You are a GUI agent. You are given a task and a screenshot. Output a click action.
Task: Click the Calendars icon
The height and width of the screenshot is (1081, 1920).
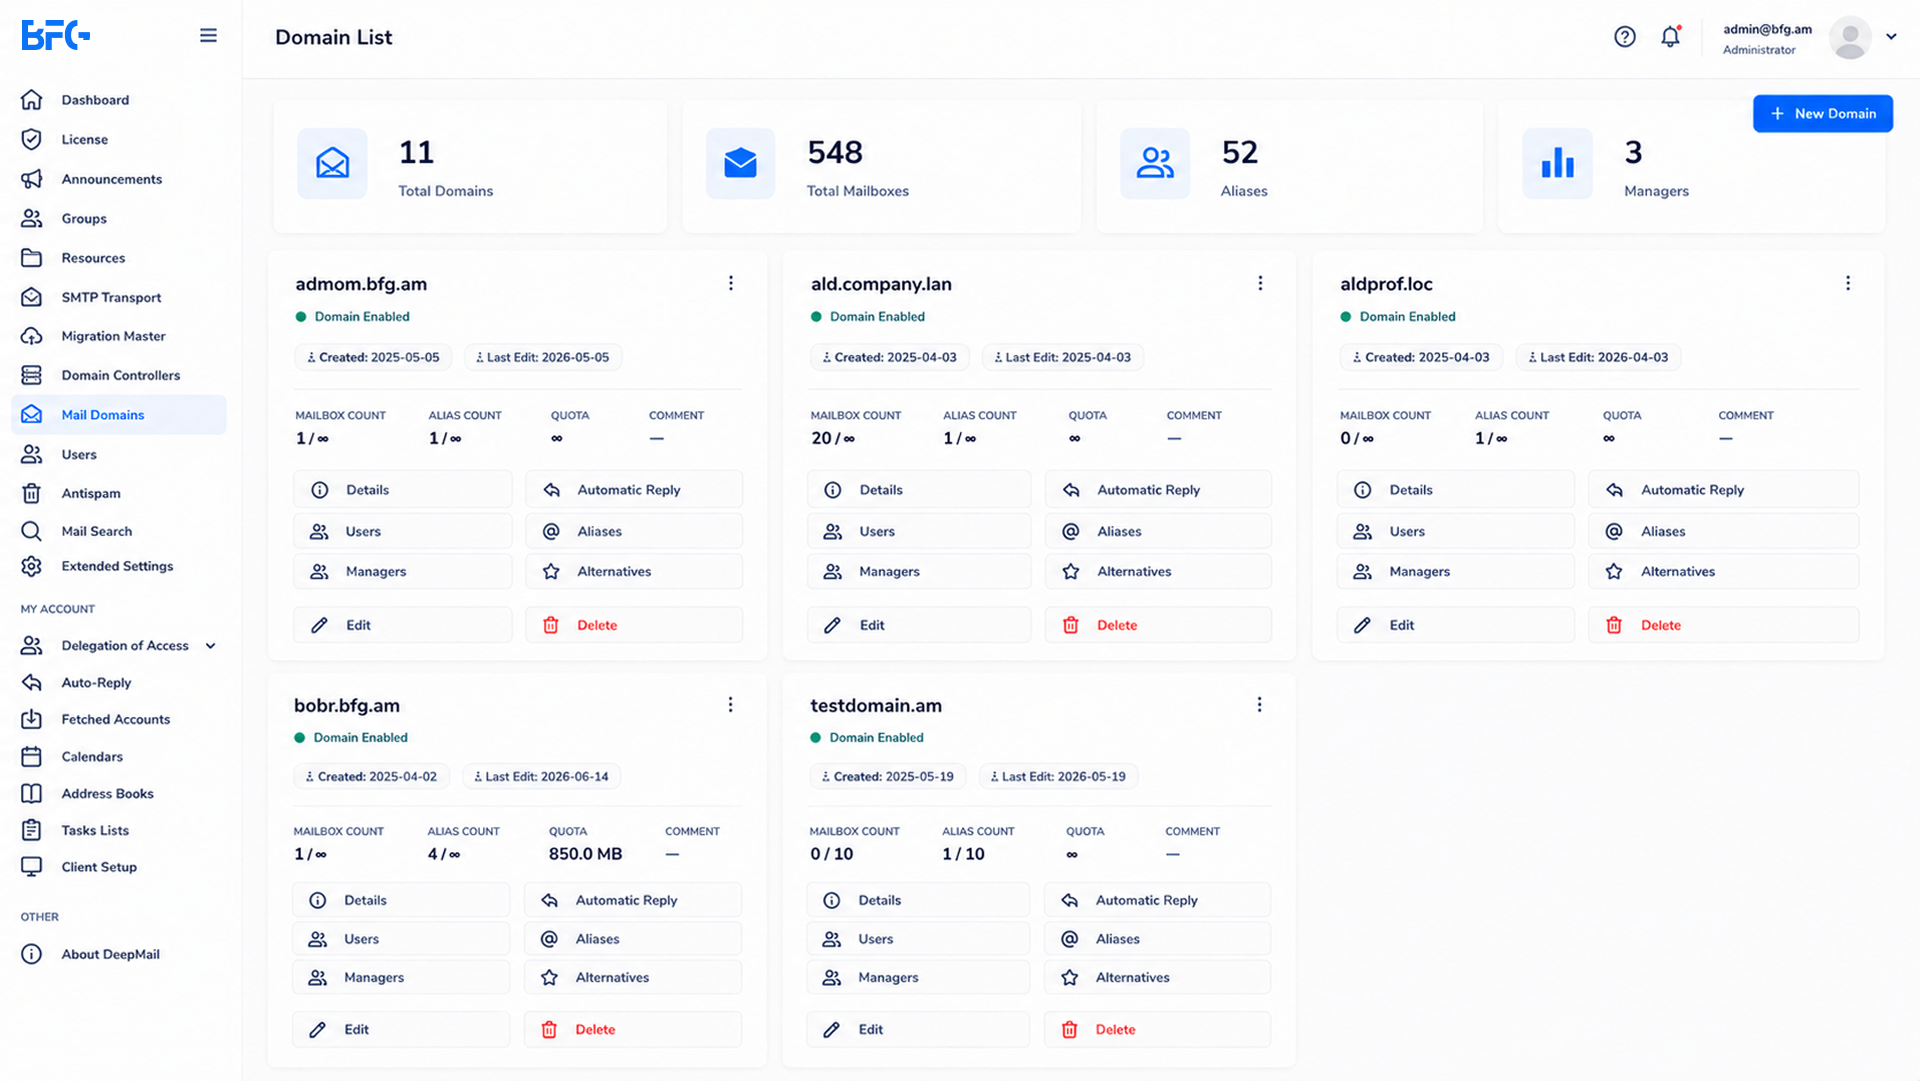tap(32, 757)
